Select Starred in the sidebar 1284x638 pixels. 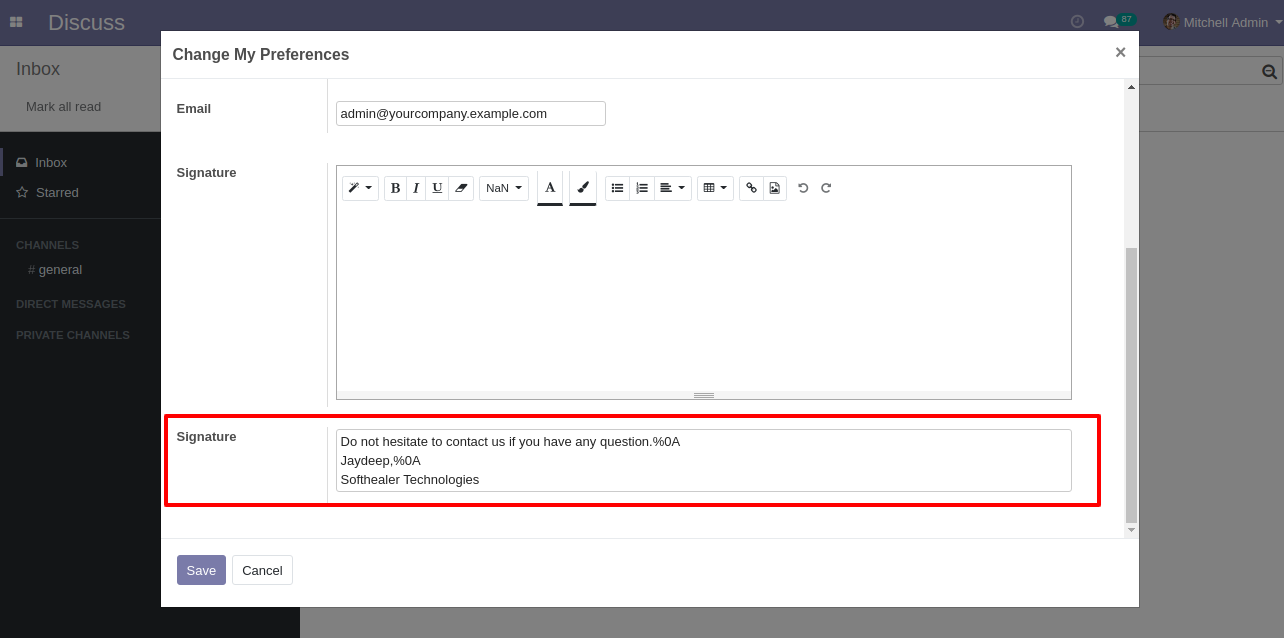tap(57, 192)
